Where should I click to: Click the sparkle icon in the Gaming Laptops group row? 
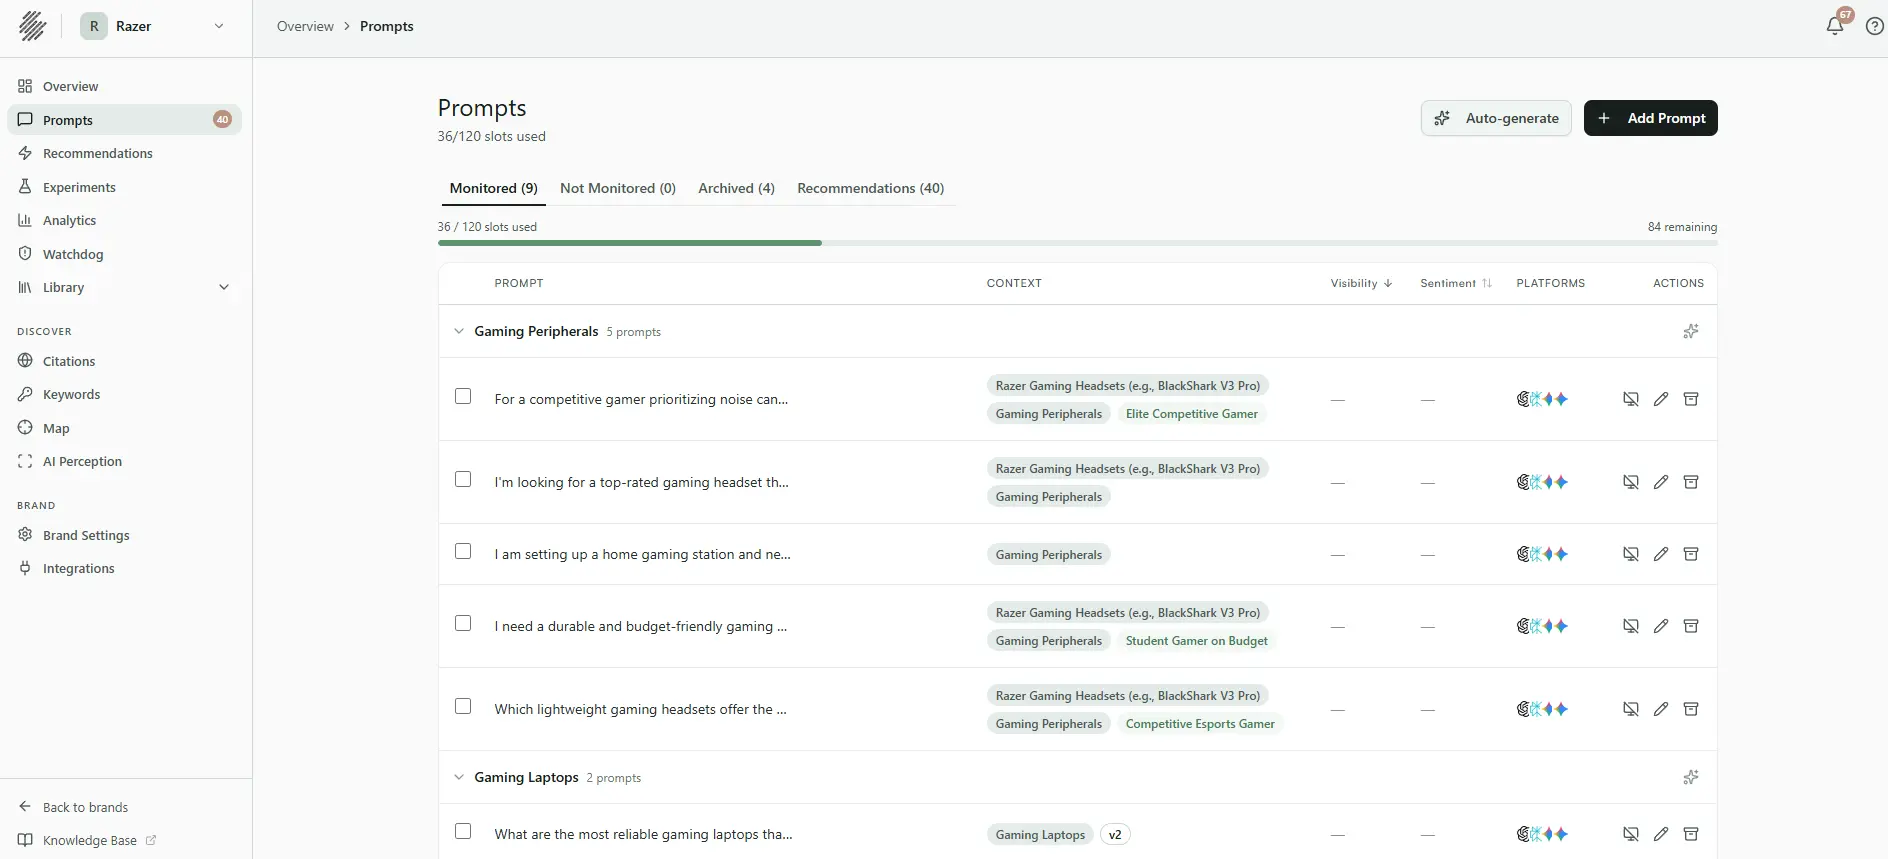[x=1691, y=777]
